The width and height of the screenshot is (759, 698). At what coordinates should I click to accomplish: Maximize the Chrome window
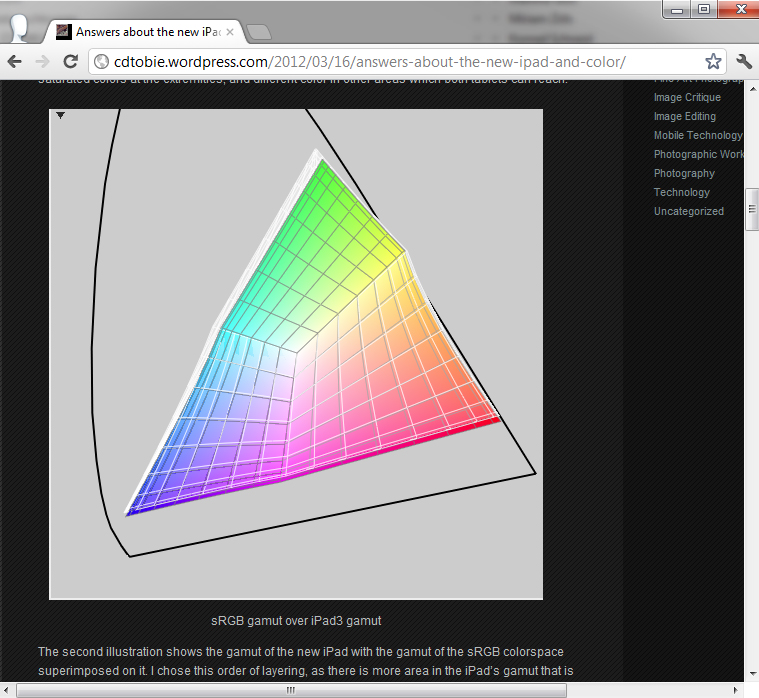[704, 10]
